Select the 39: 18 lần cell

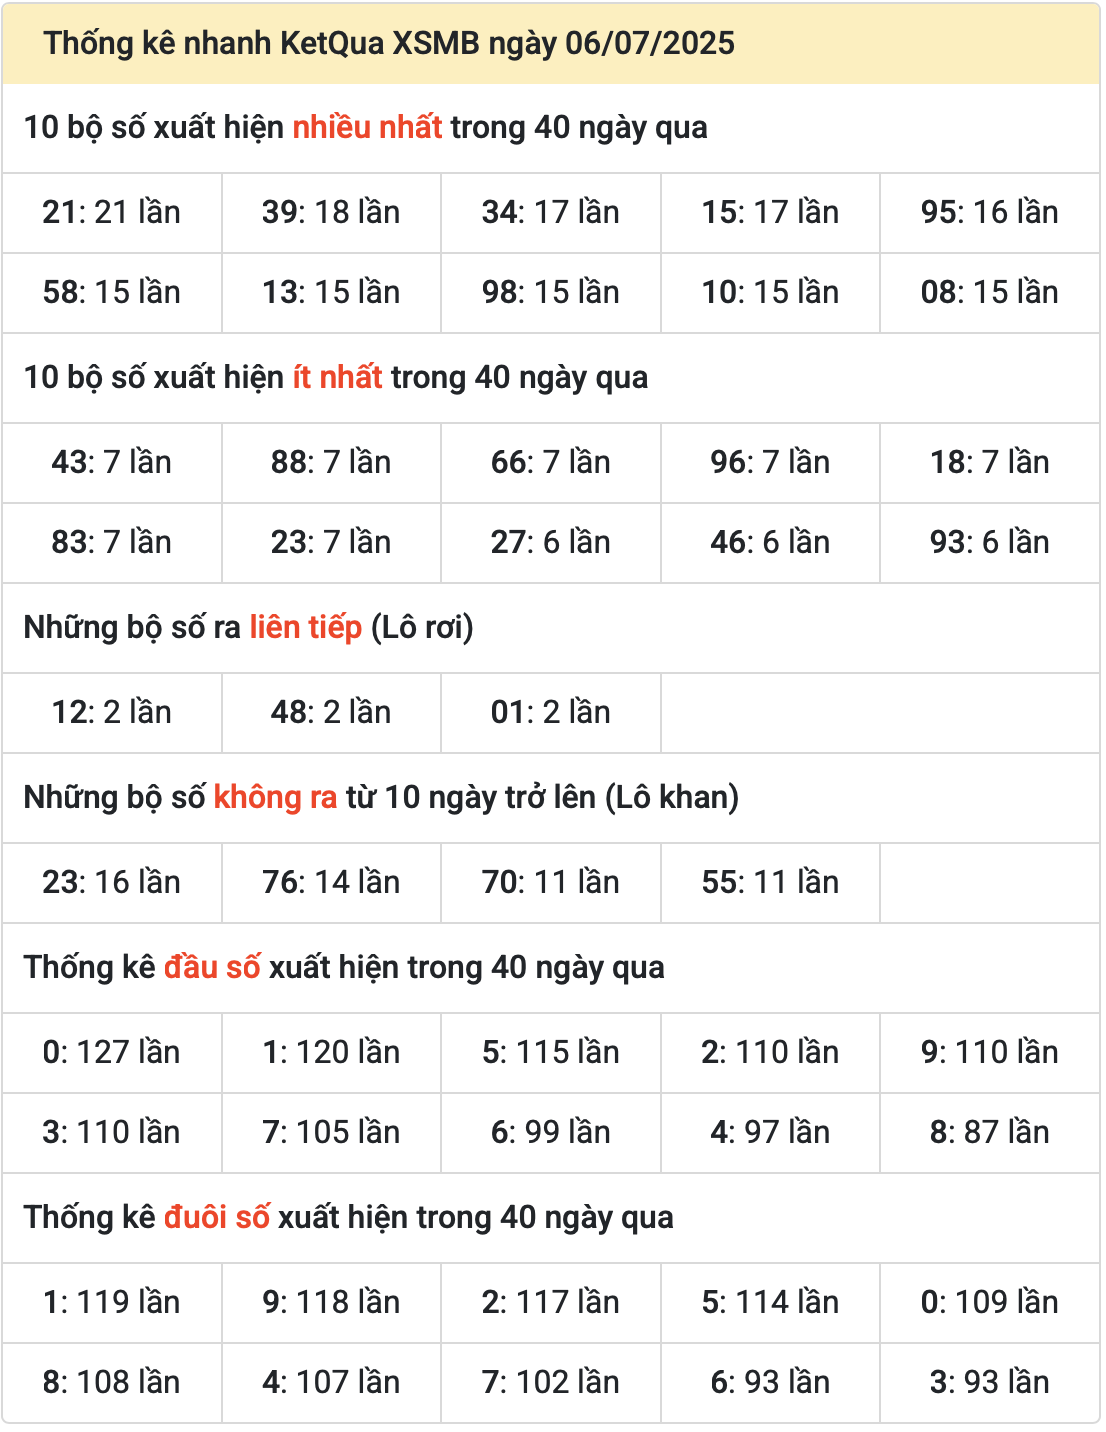pyautogui.click(x=331, y=213)
